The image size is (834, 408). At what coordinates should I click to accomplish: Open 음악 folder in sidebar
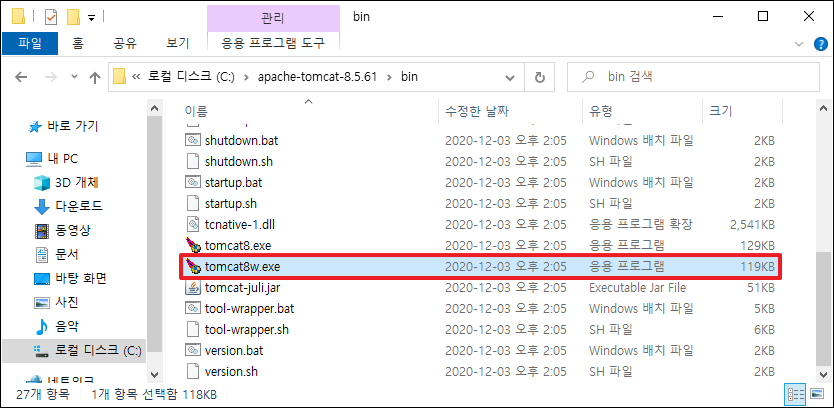click(x=56, y=326)
